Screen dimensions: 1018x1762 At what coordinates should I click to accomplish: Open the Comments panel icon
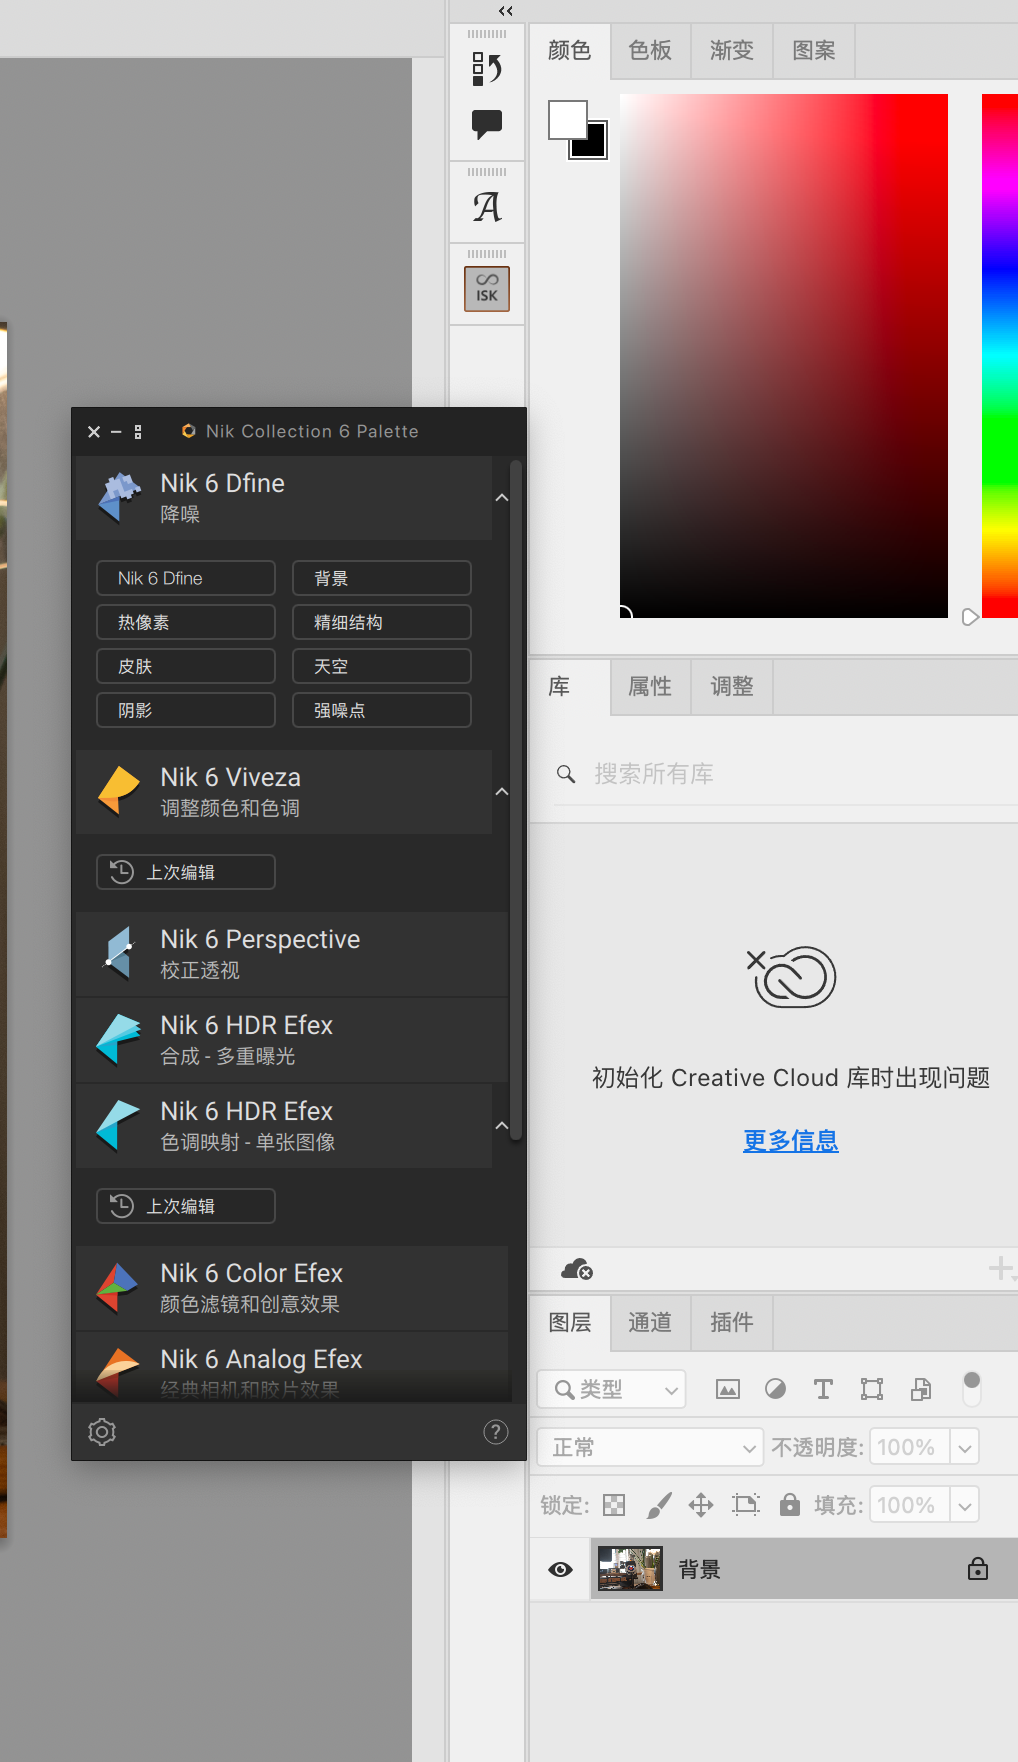coord(487,124)
